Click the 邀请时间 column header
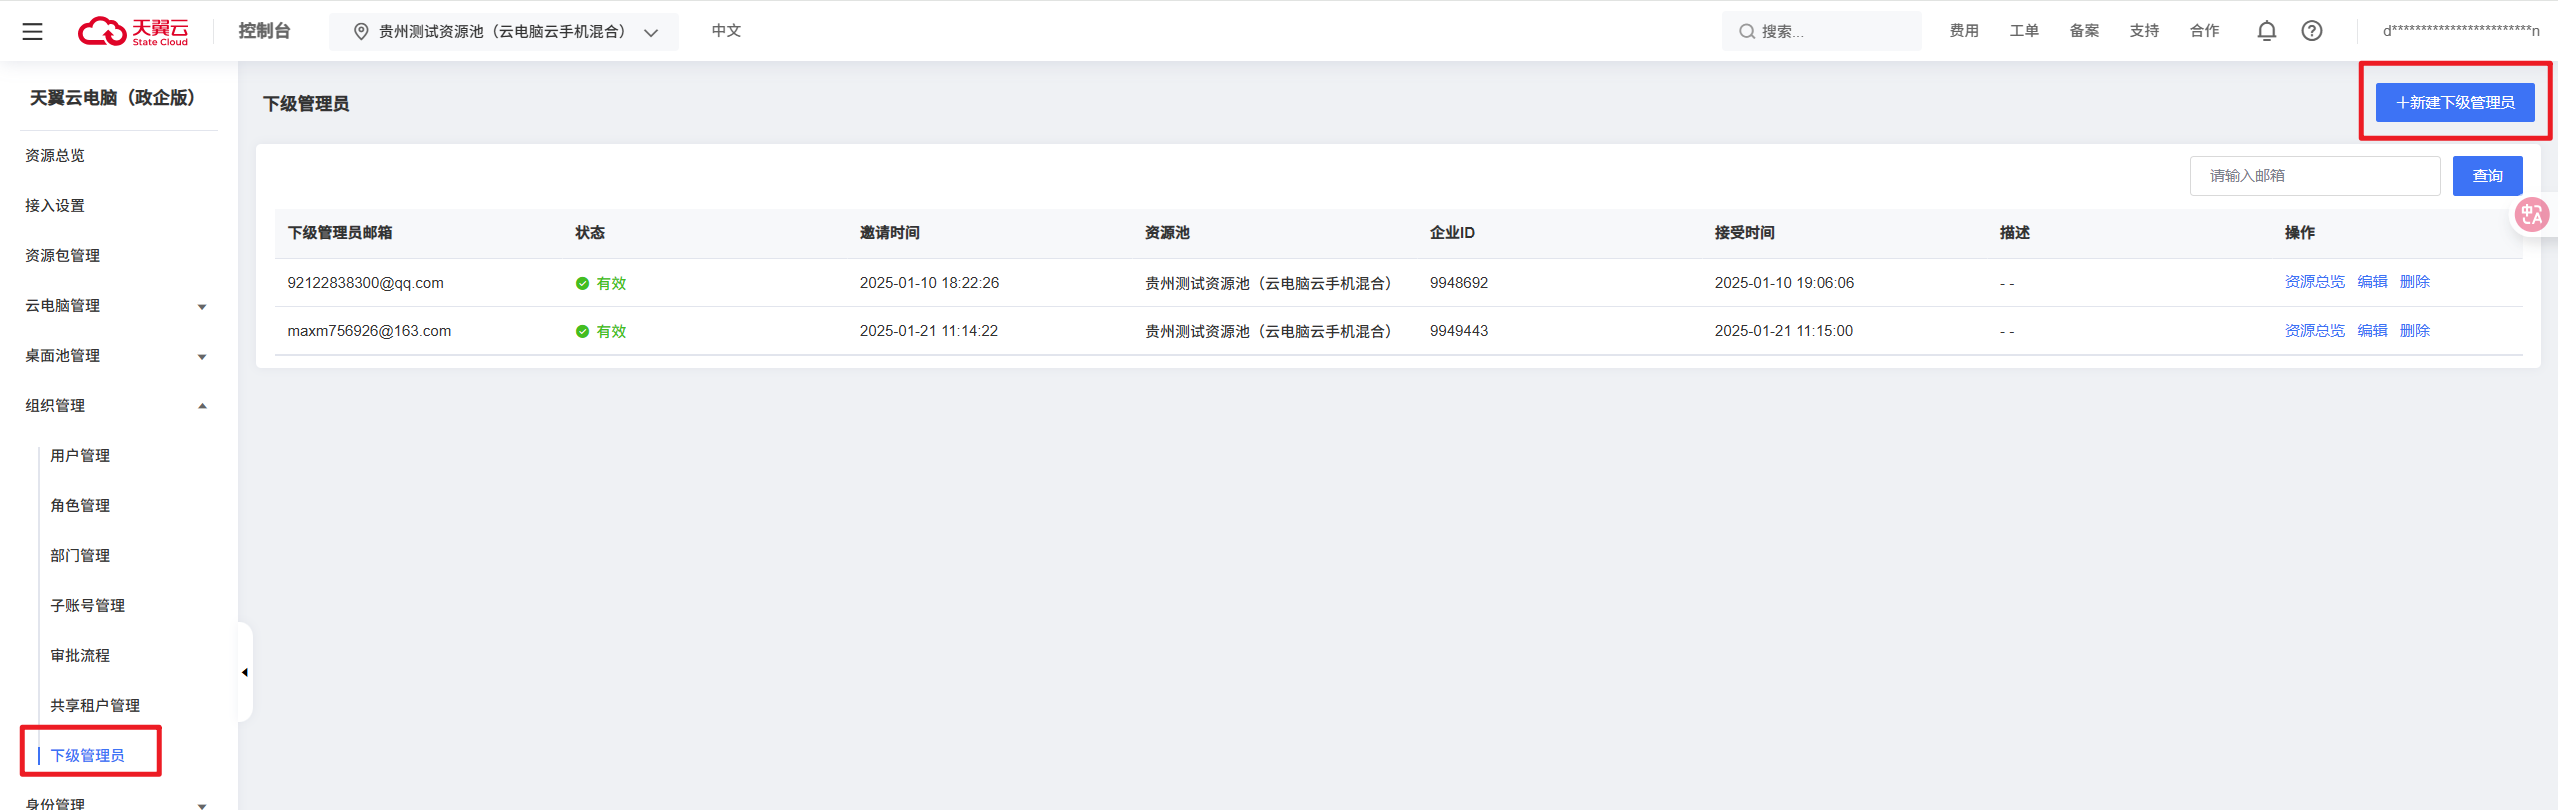 [x=889, y=233]
